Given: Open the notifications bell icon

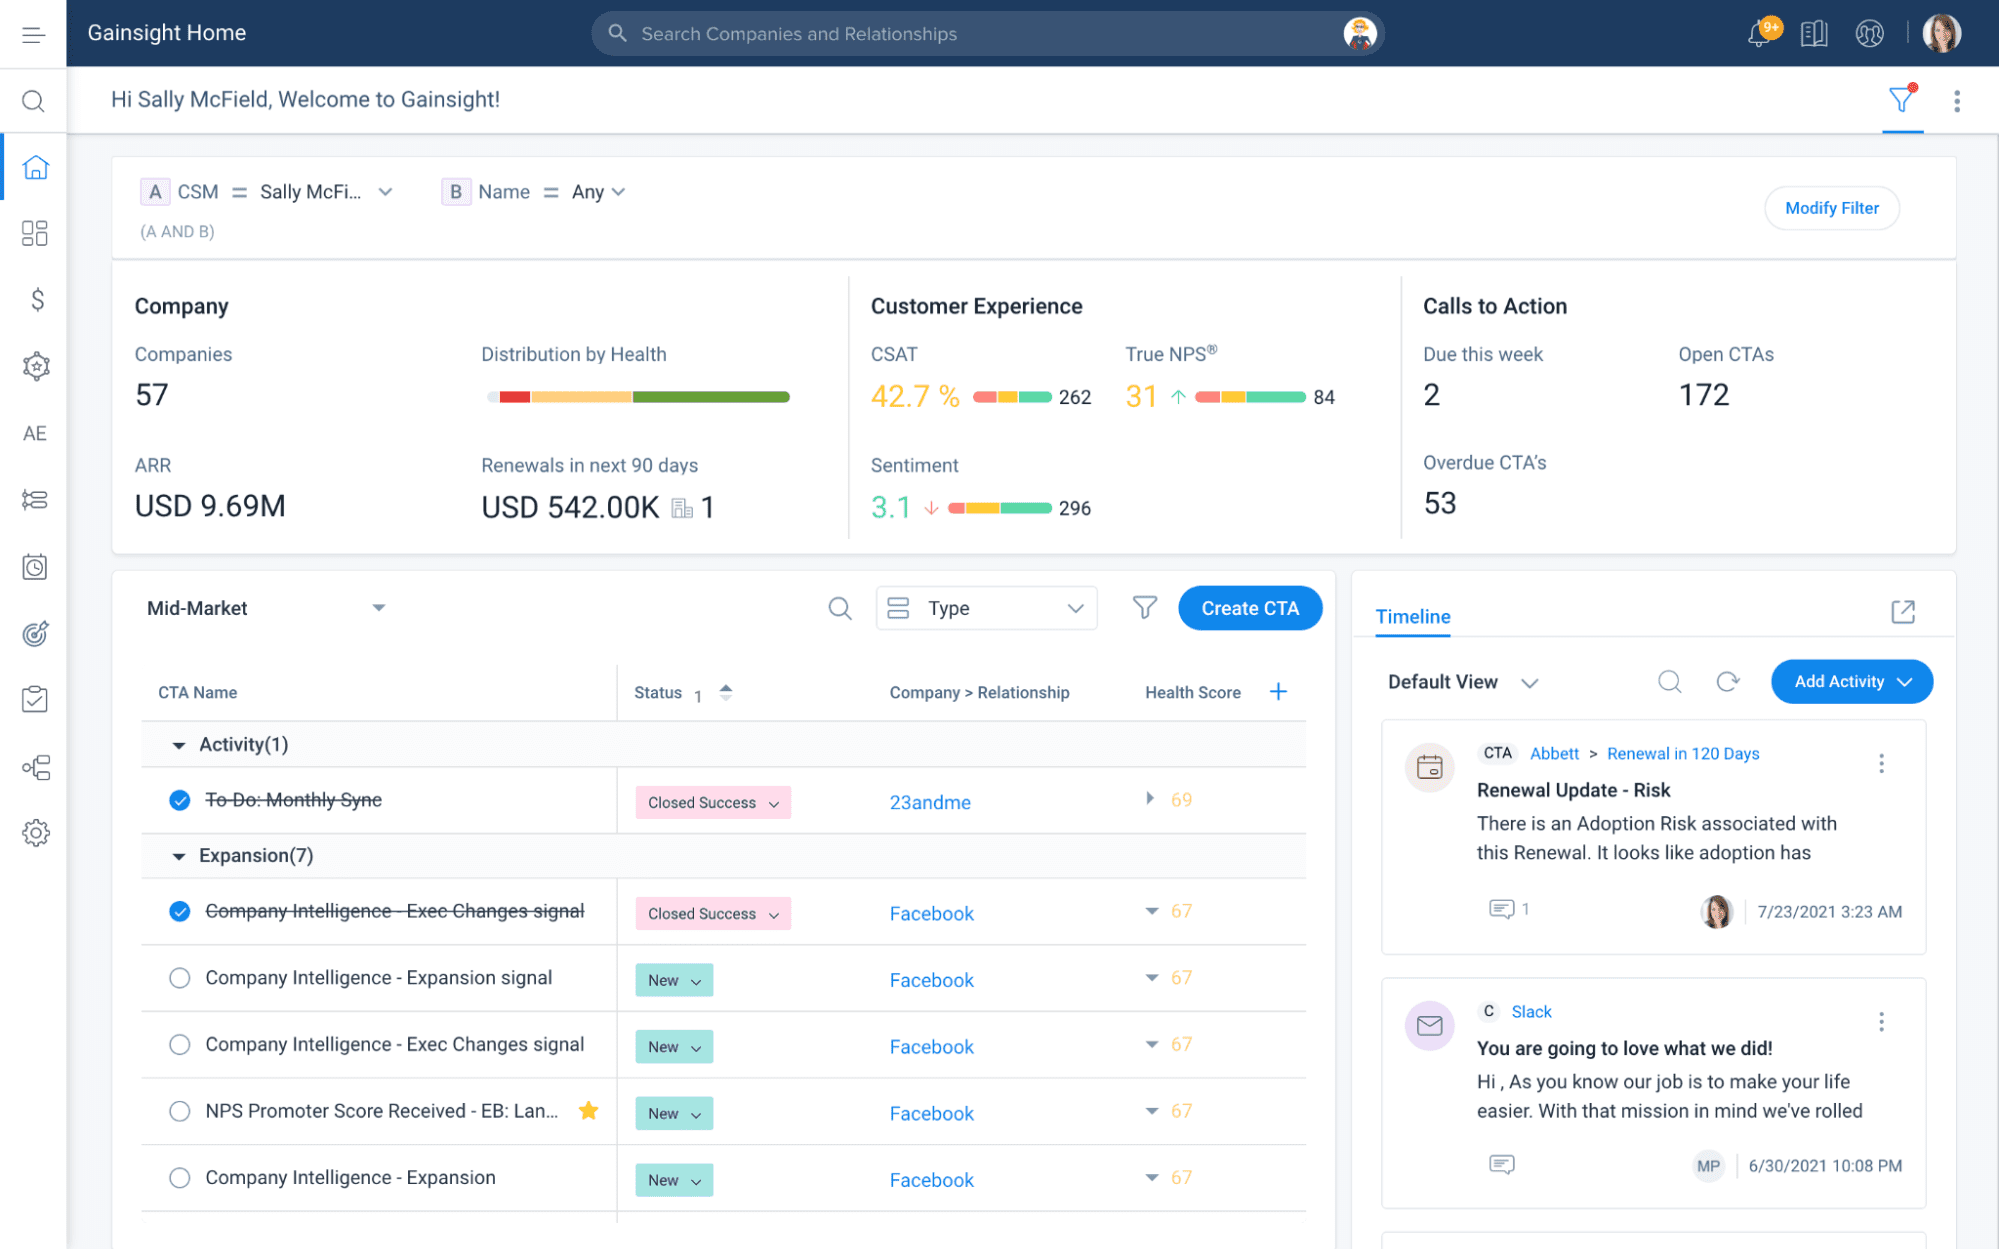Looking at the screenshot, I should click(1759, 34).
